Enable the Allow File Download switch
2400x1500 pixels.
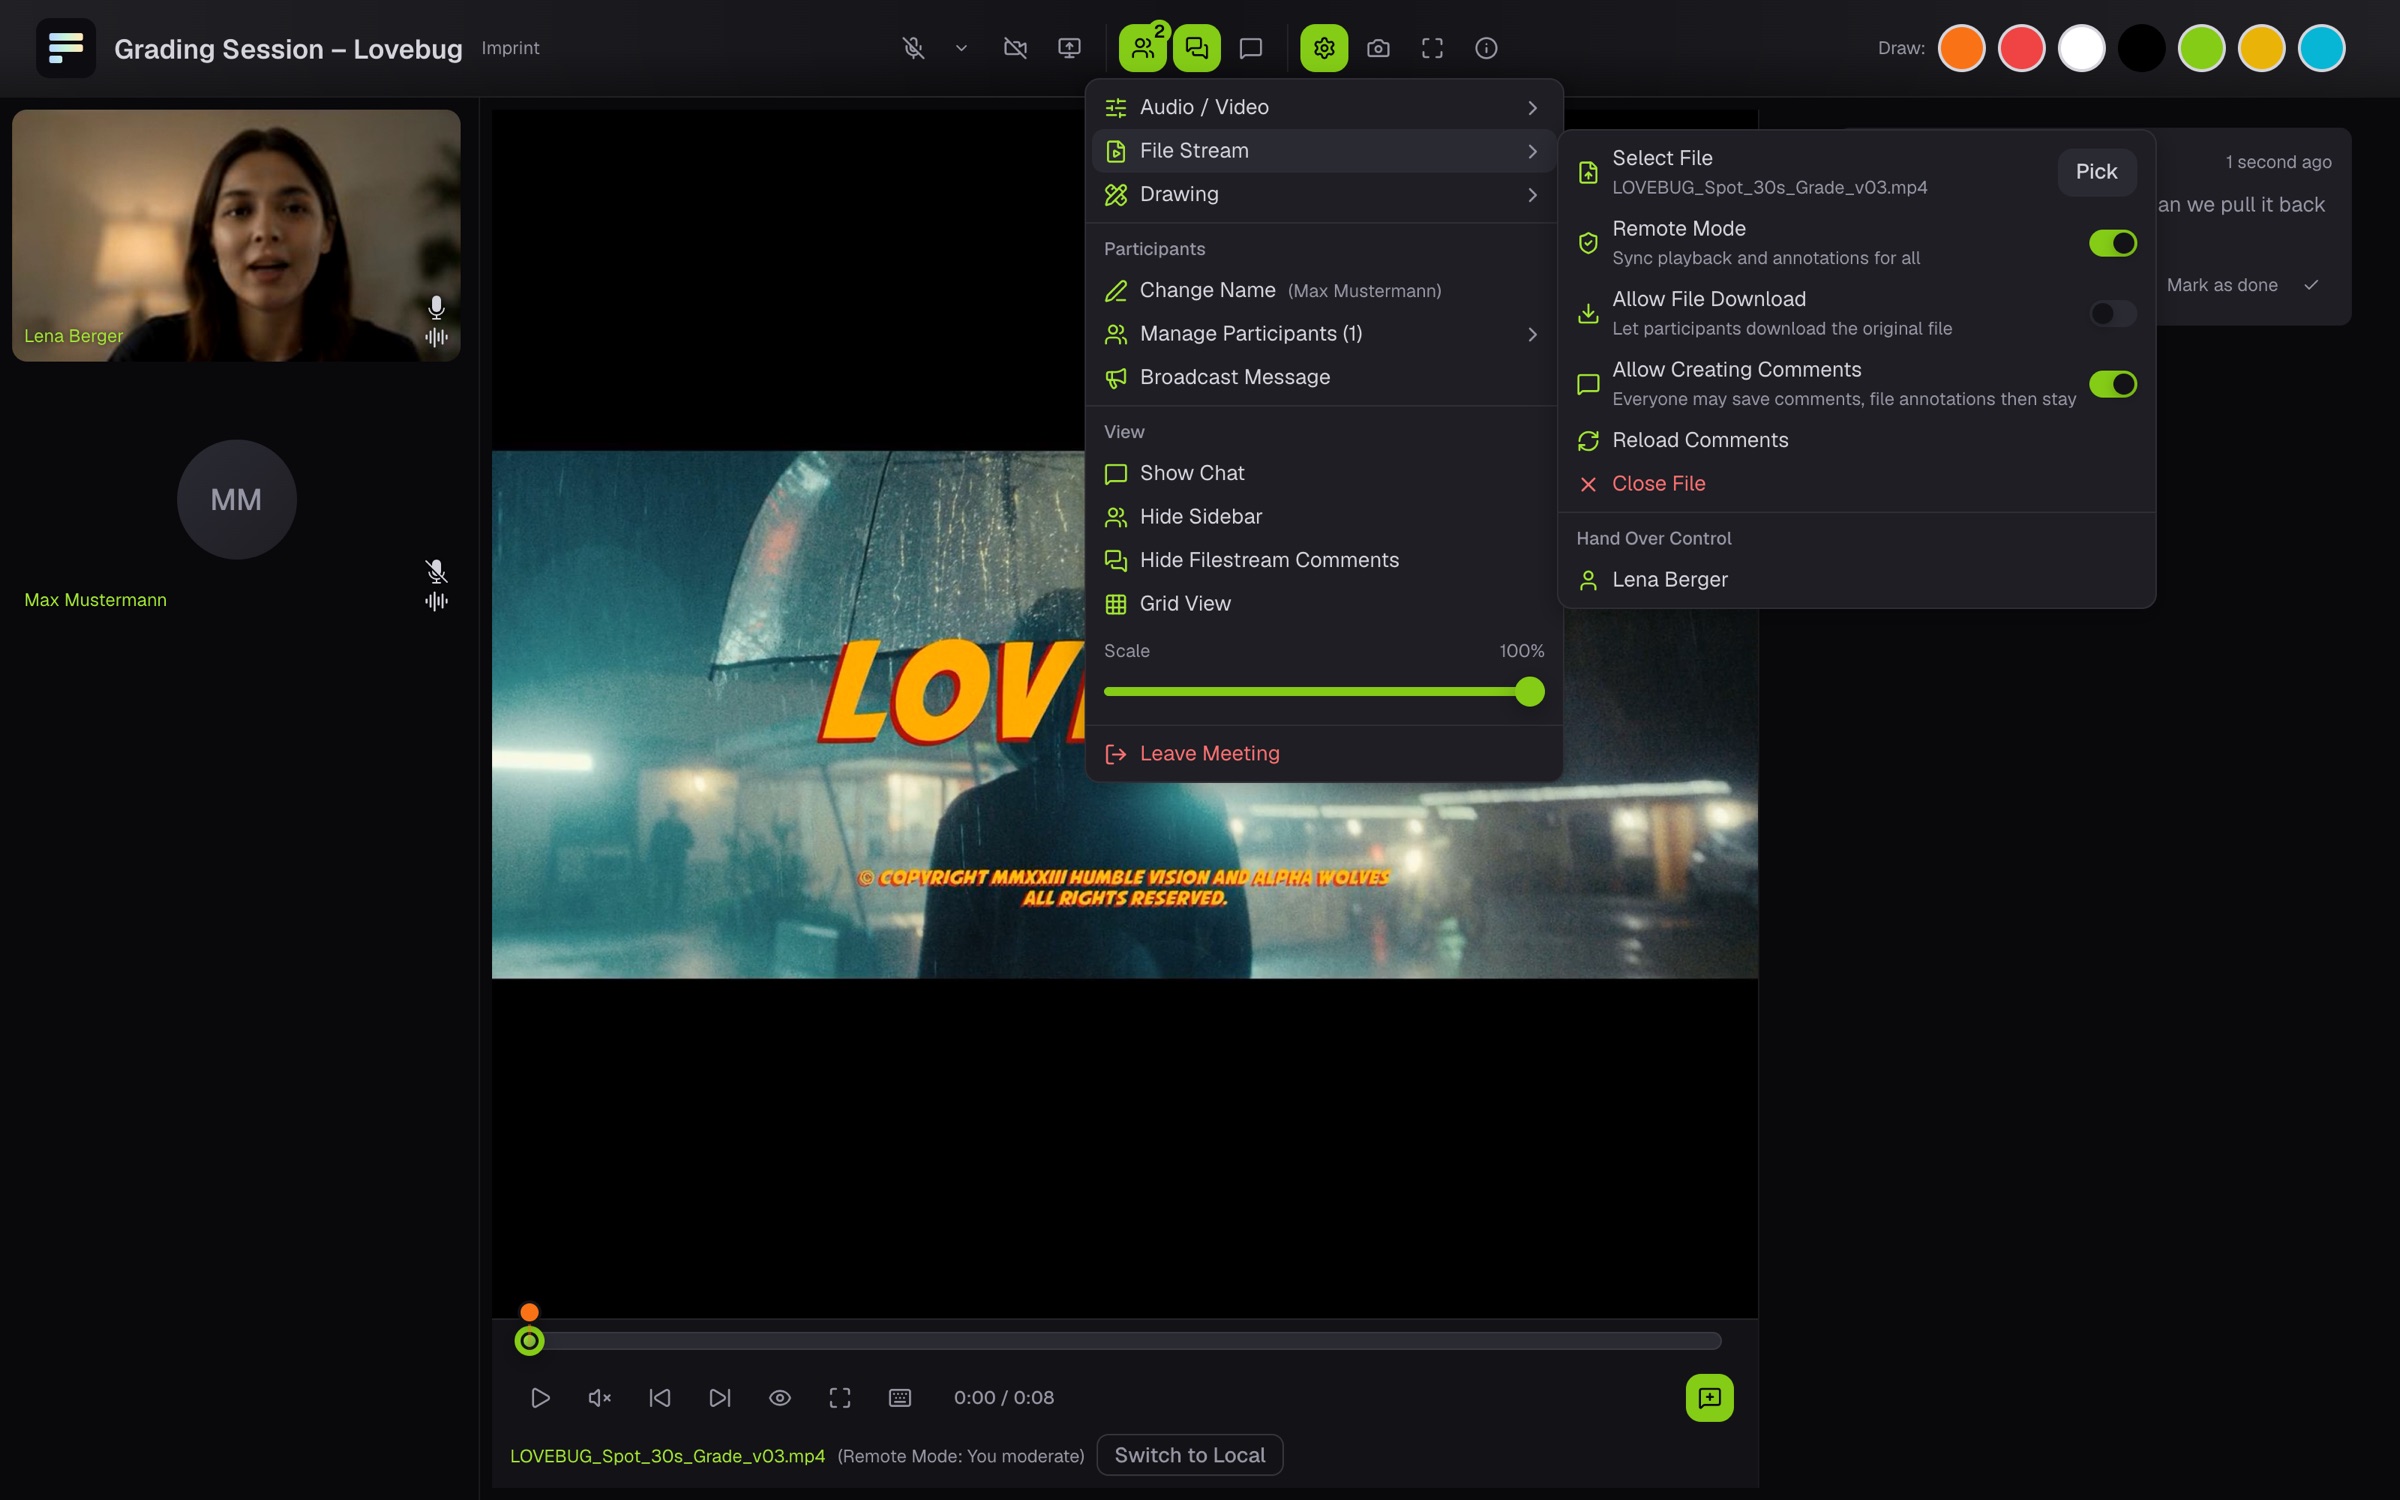coord(2113,313)
